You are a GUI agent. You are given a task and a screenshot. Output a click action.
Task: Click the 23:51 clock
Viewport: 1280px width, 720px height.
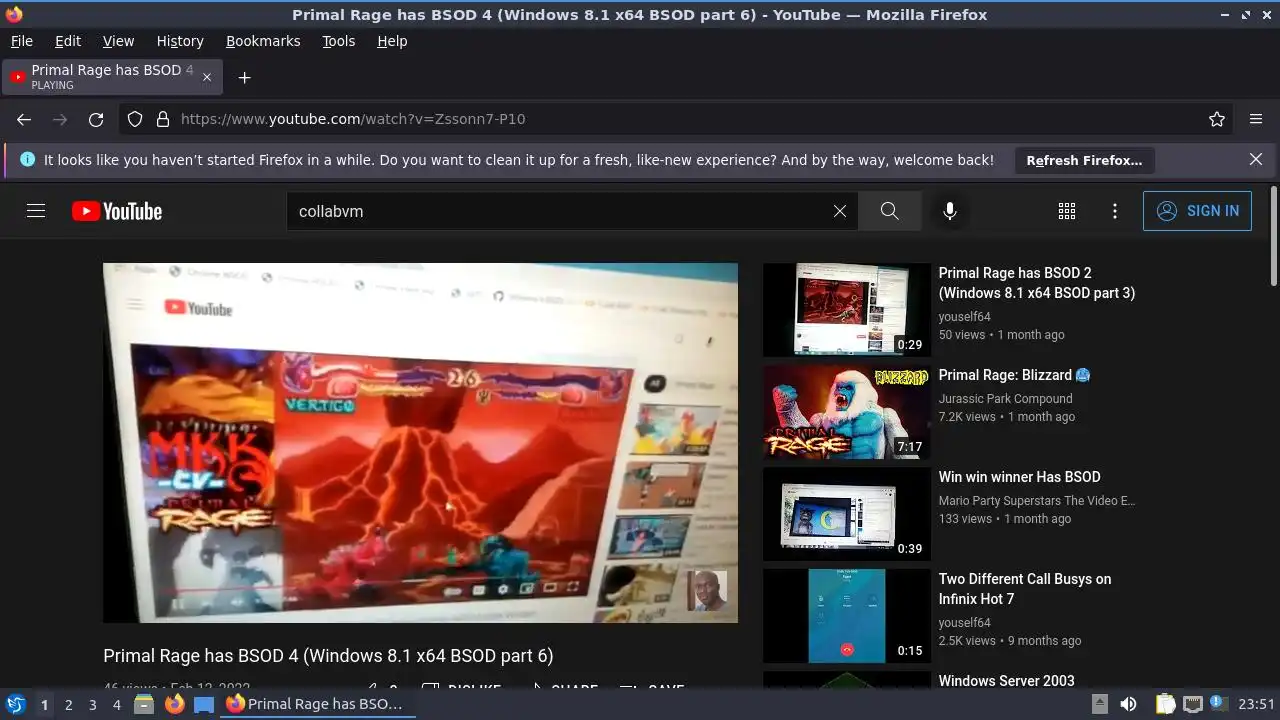coord(1257,704)
